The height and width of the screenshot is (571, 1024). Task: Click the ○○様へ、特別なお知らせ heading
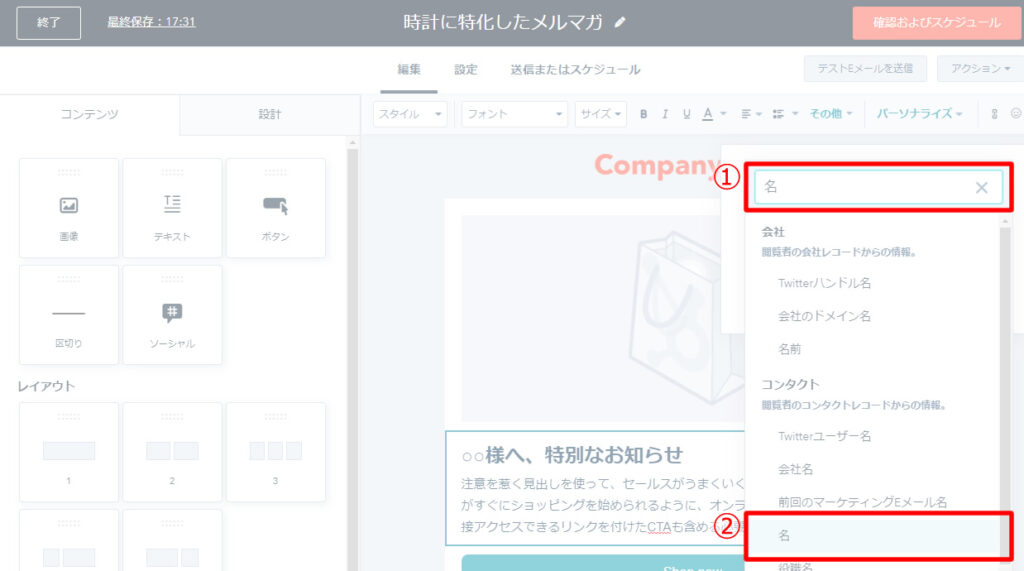tap(572, 455)
